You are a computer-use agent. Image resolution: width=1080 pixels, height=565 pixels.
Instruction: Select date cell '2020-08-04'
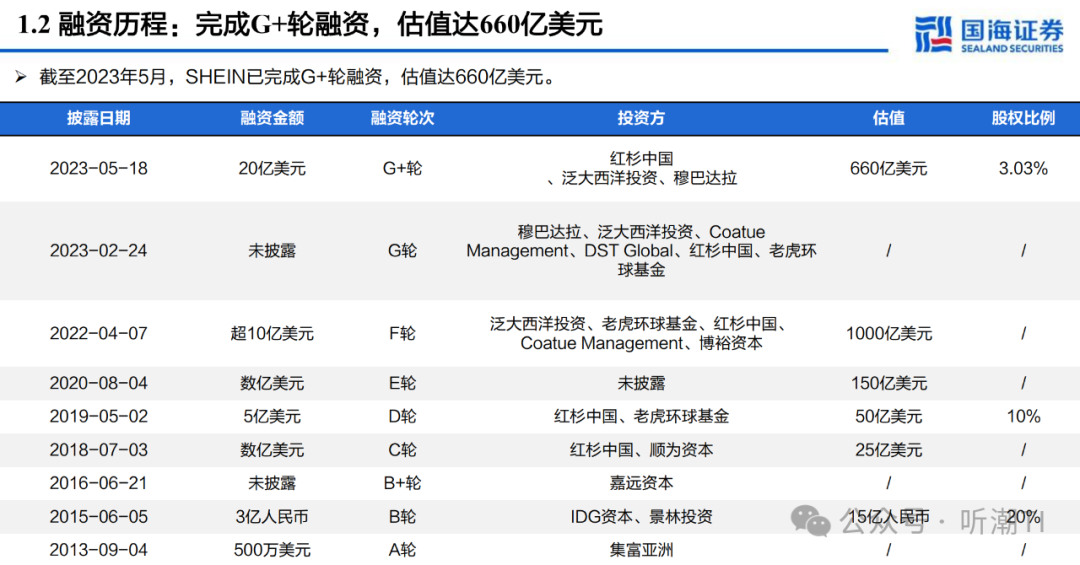point(98,383)
